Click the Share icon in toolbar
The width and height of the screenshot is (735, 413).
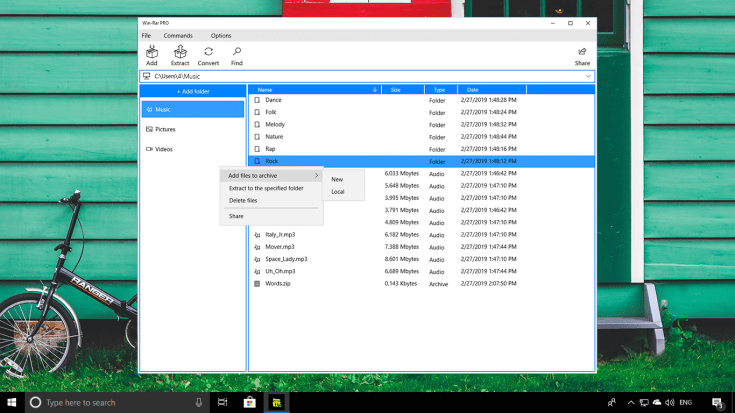(582, 52)
